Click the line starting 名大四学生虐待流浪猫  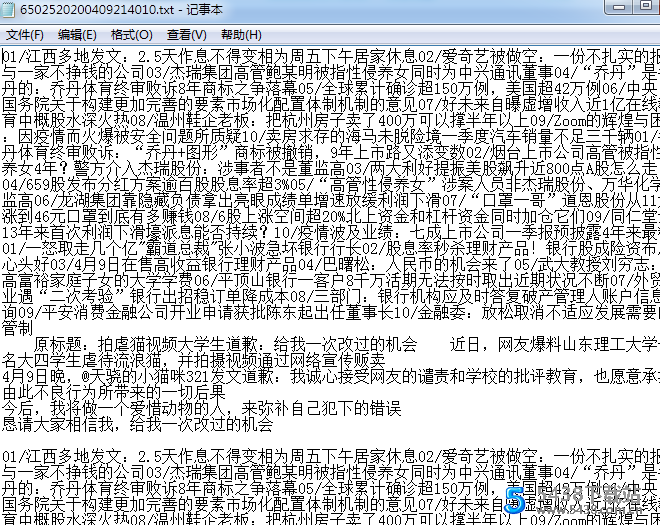(x=194, y=360)
